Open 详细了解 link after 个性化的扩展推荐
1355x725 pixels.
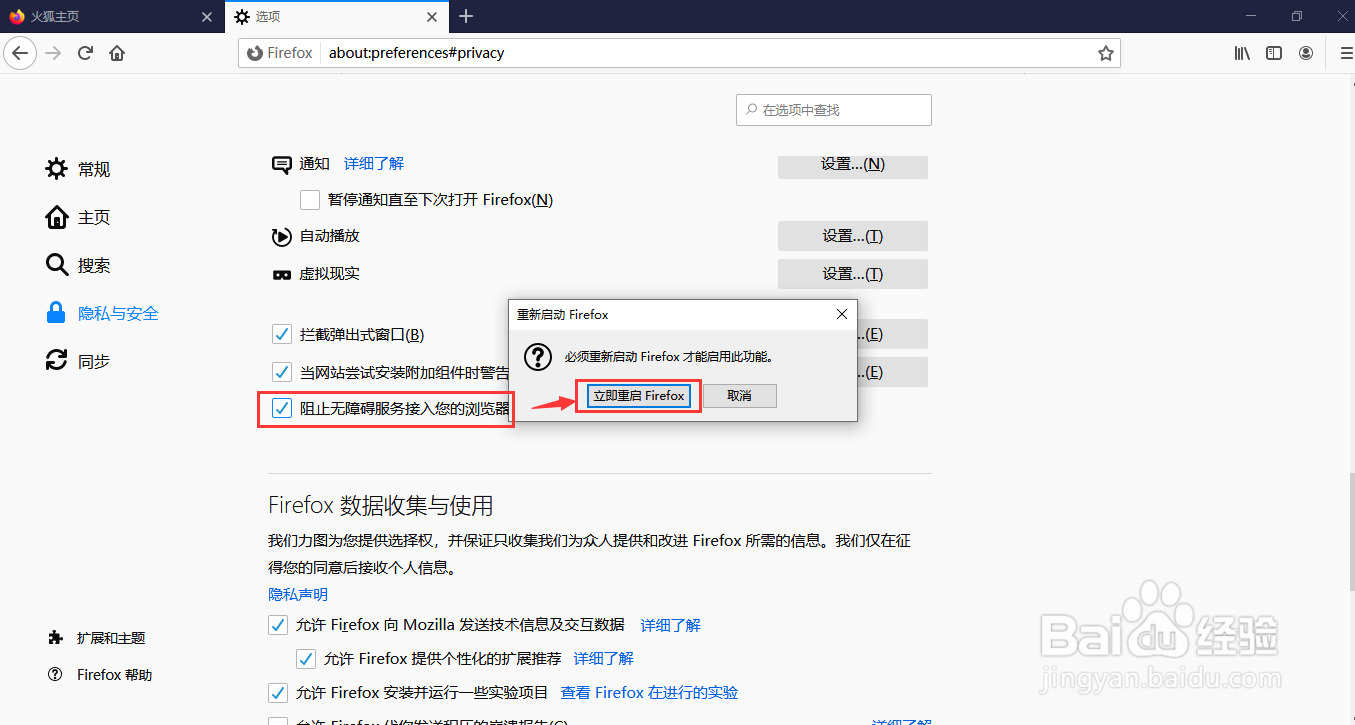[604, 659]
